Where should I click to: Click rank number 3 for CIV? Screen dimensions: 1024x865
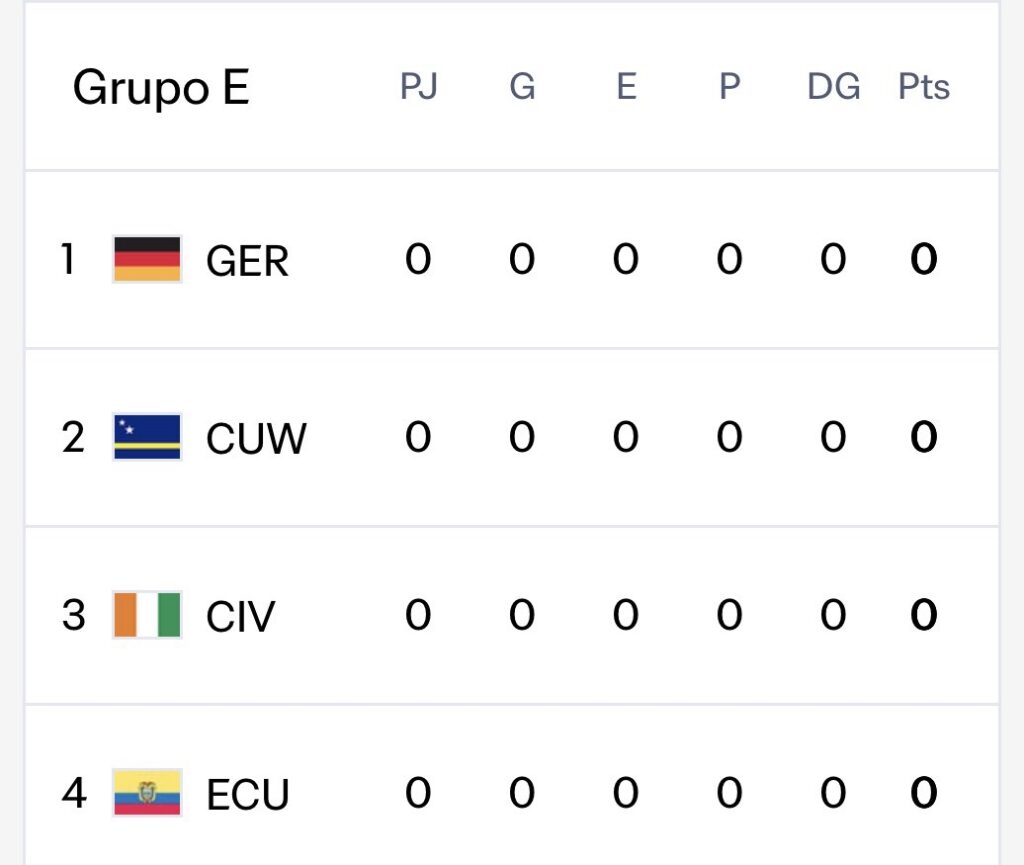(x=73, y=615)
